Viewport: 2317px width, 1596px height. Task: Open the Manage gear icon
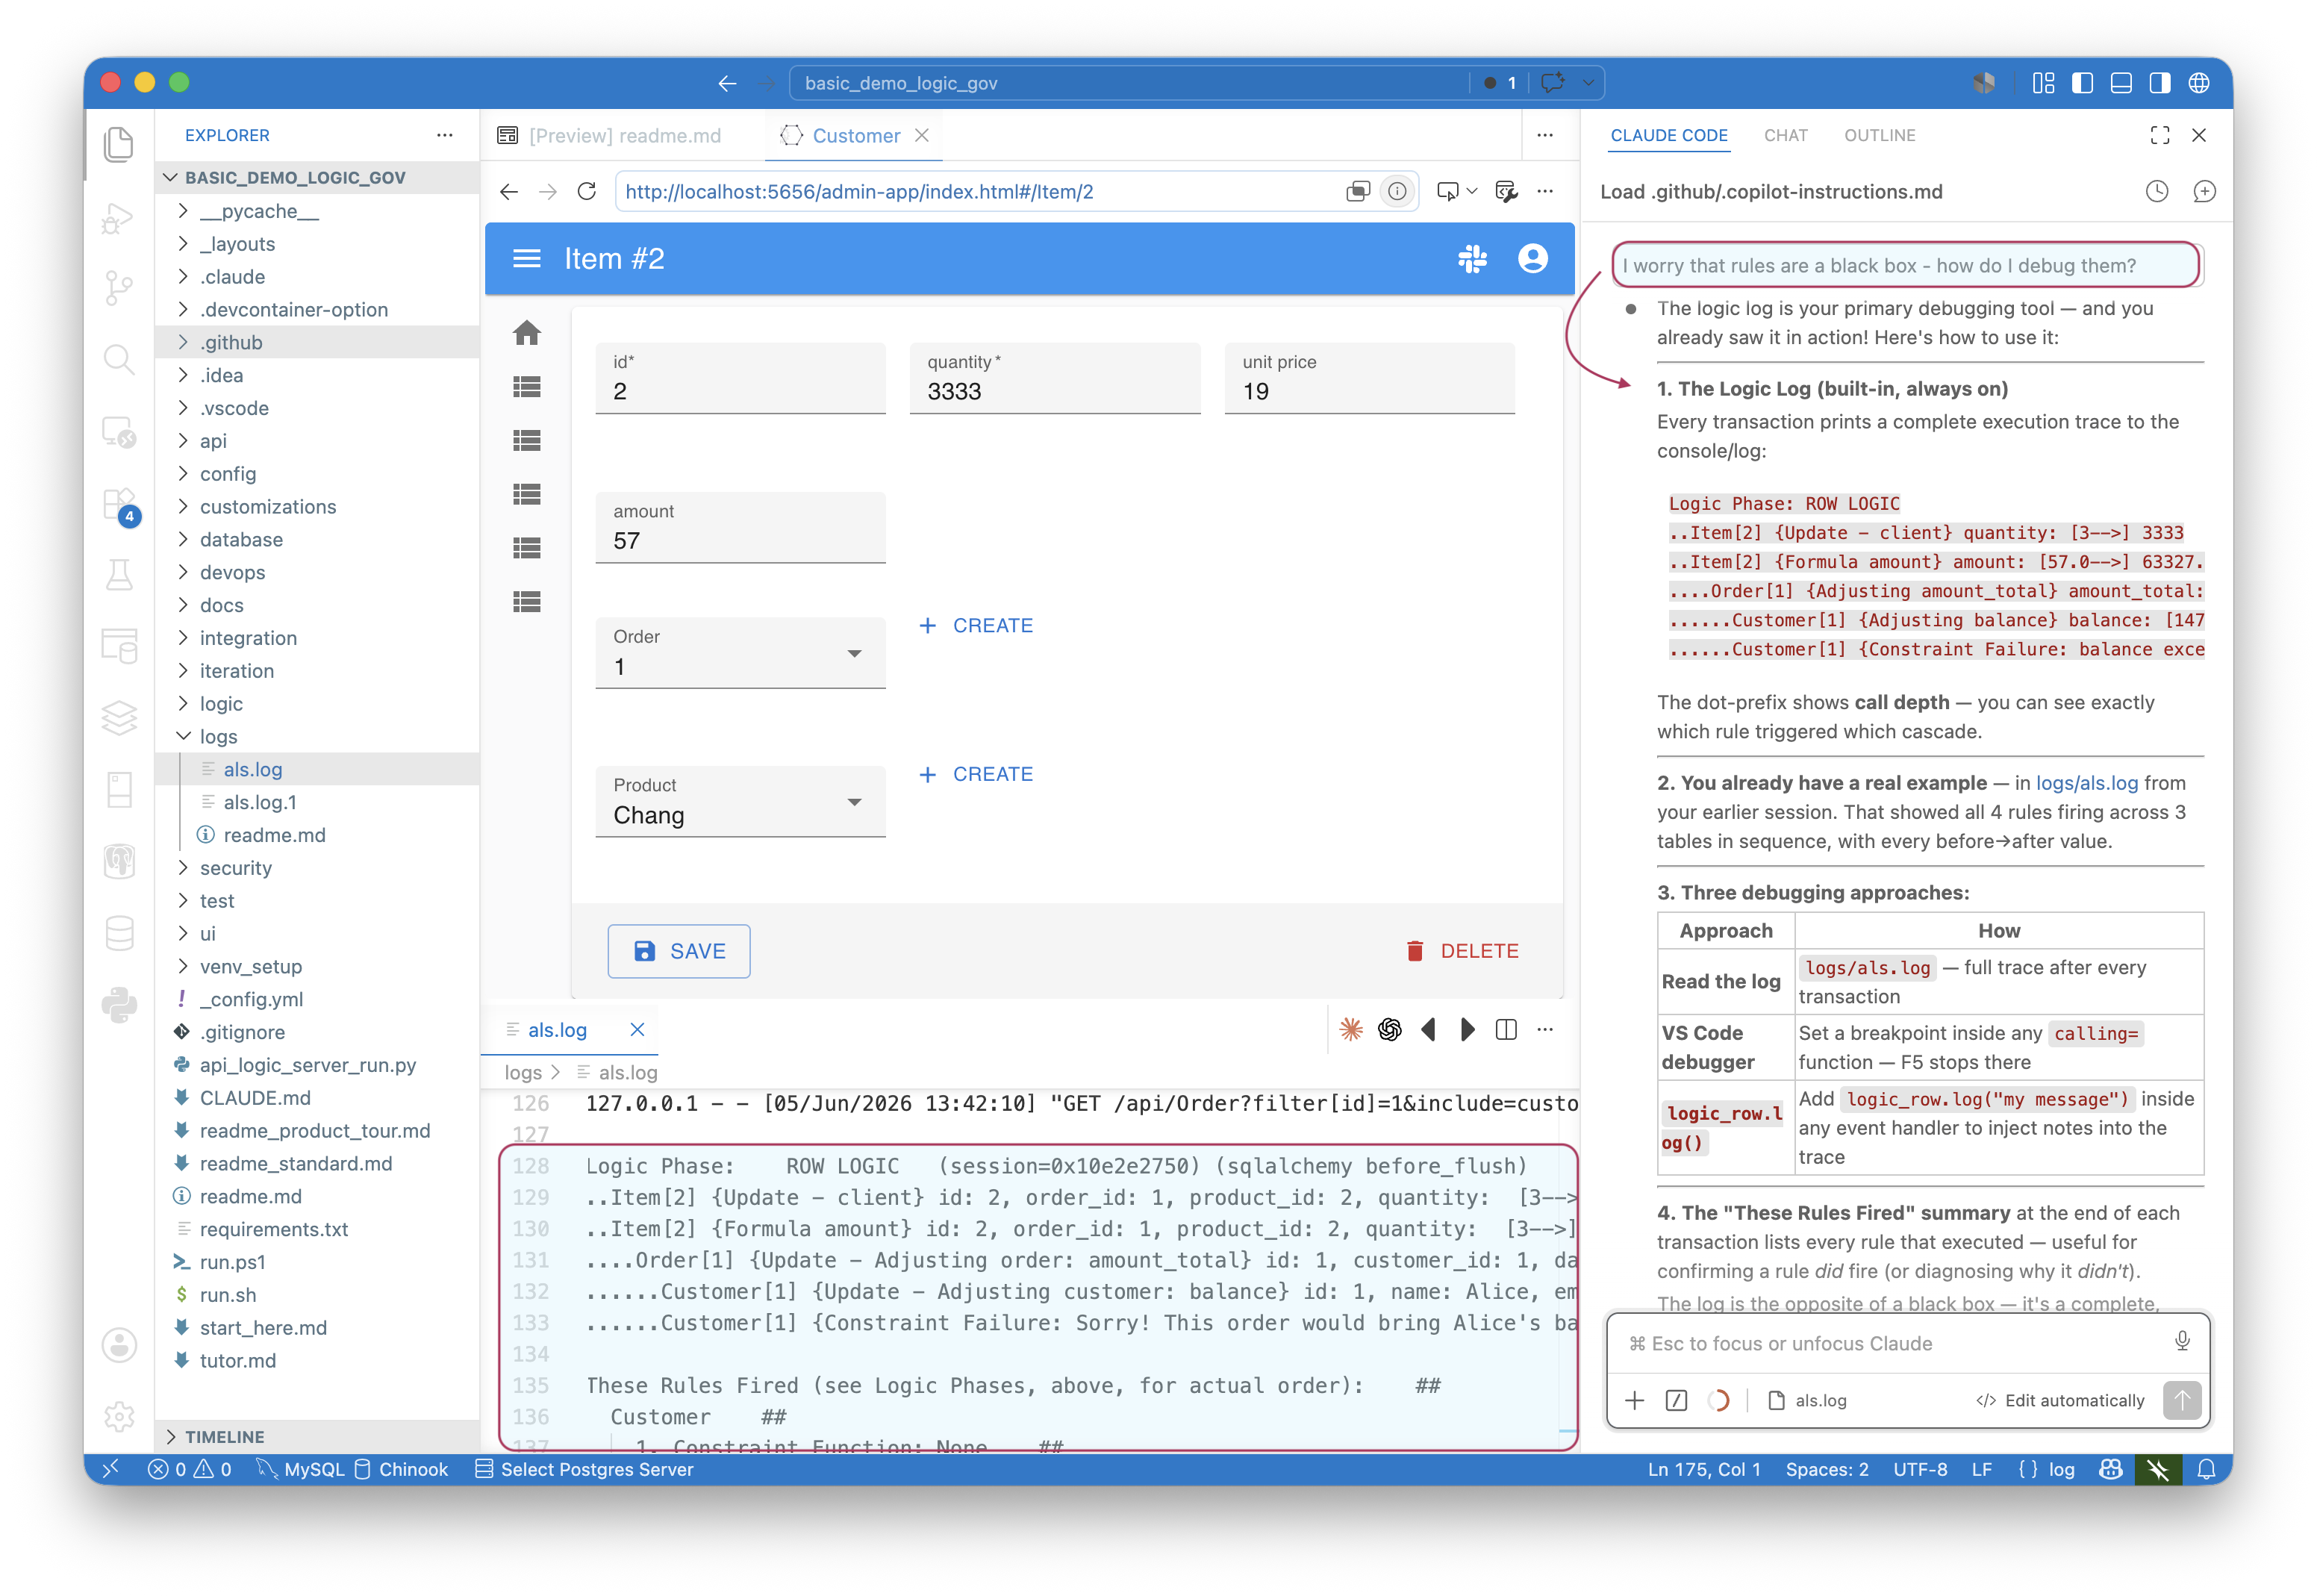click(x=119, y=1417)
